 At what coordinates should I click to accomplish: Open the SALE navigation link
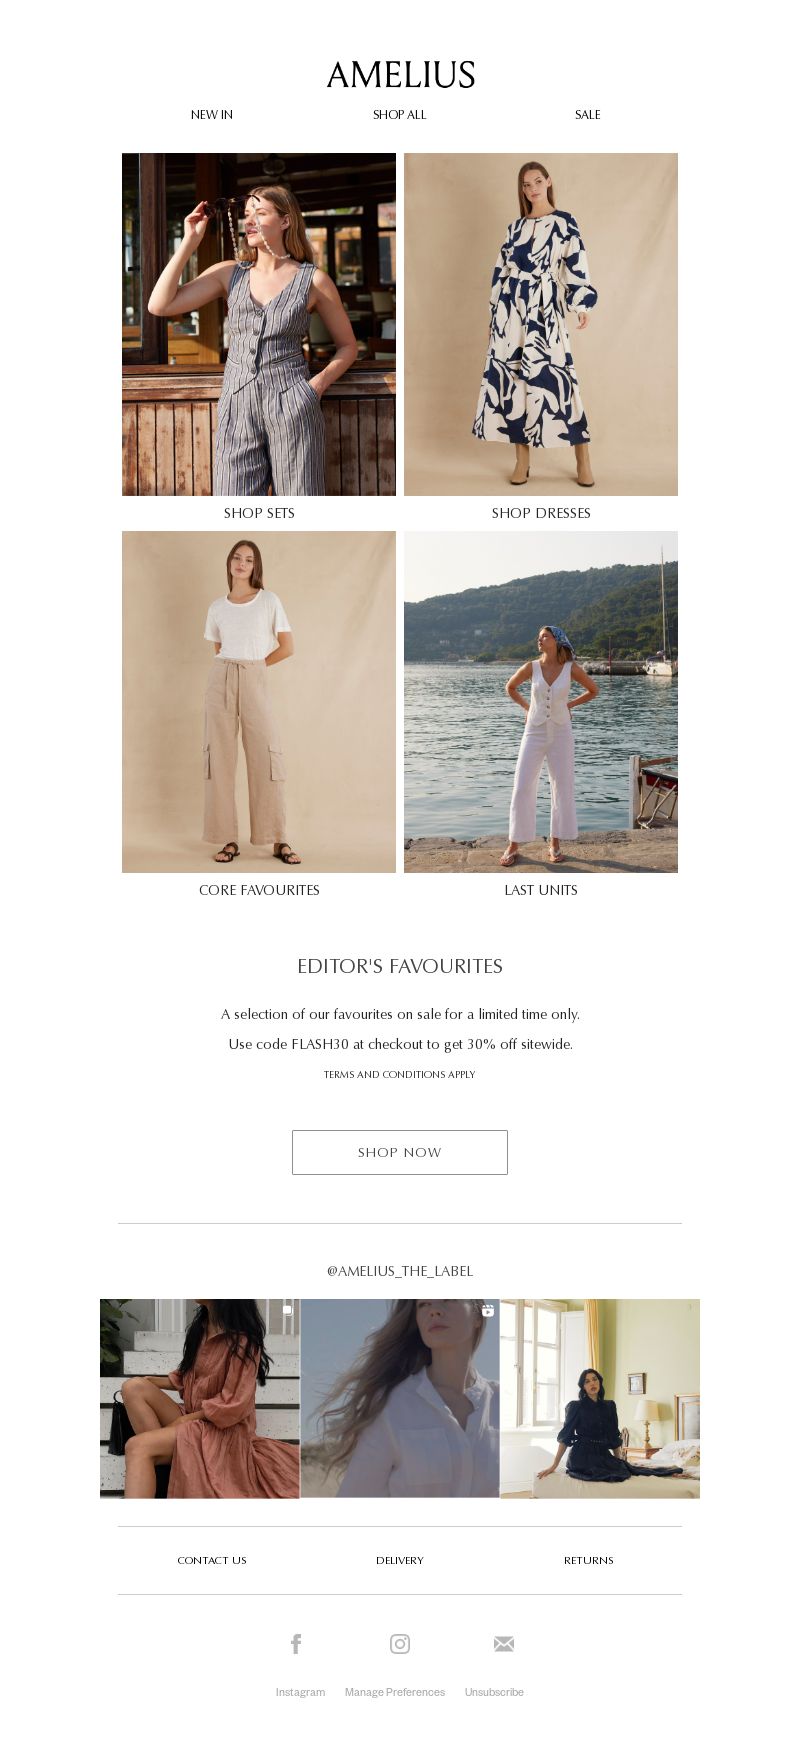(x=588, y=115)
